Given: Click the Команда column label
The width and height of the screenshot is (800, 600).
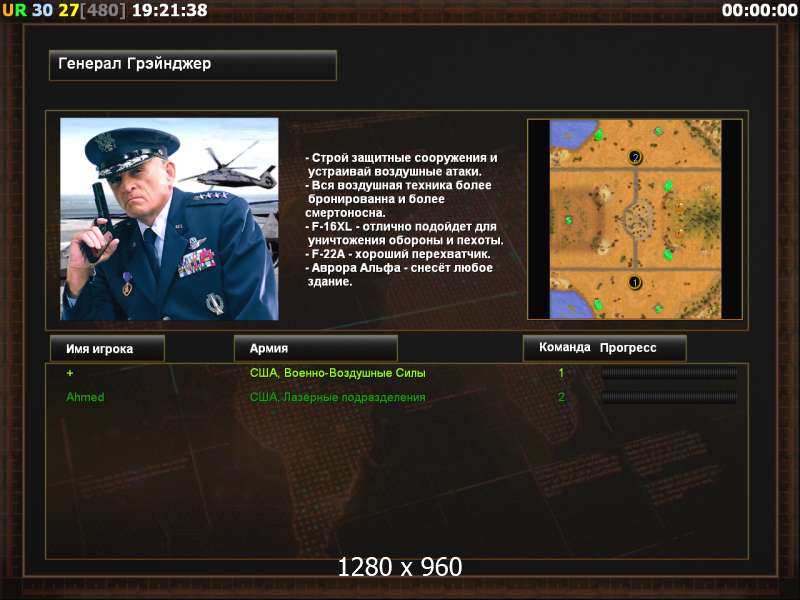Looking at the screenshot, I should coord(564,347).
